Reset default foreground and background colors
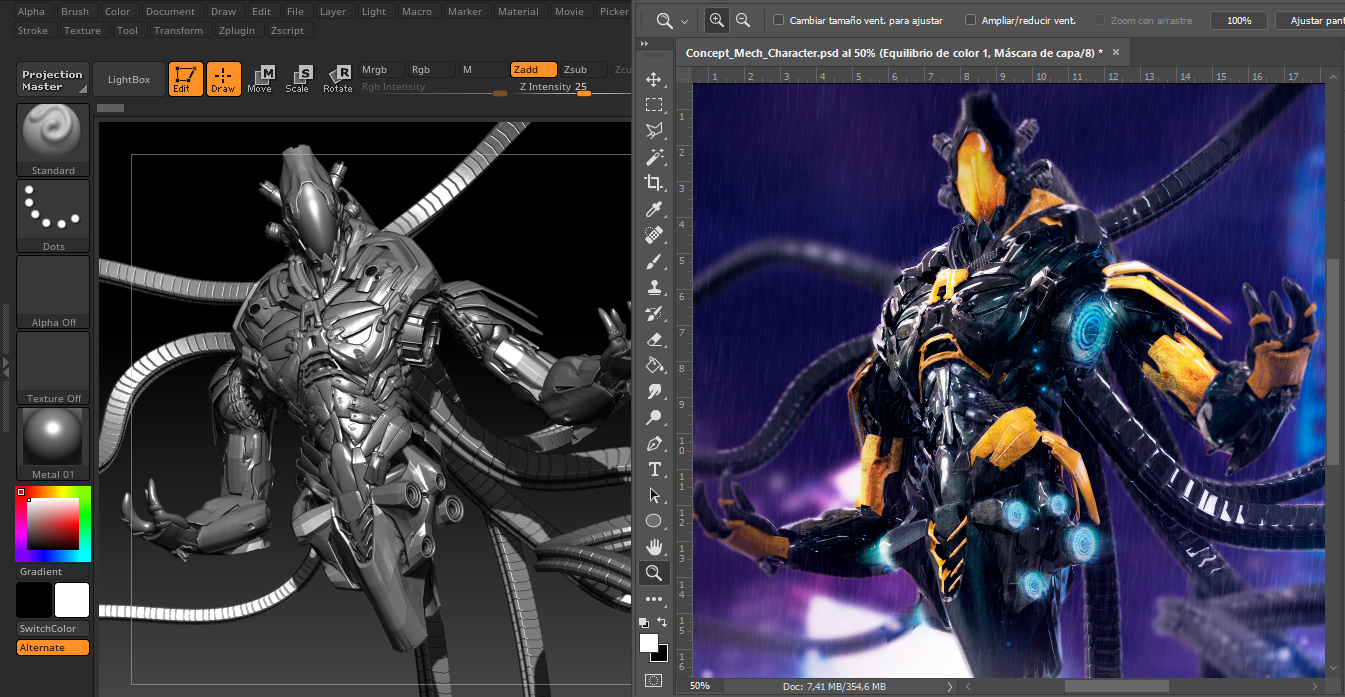The width and height of the screenshot is (1345, 697). tap(645, 622)
